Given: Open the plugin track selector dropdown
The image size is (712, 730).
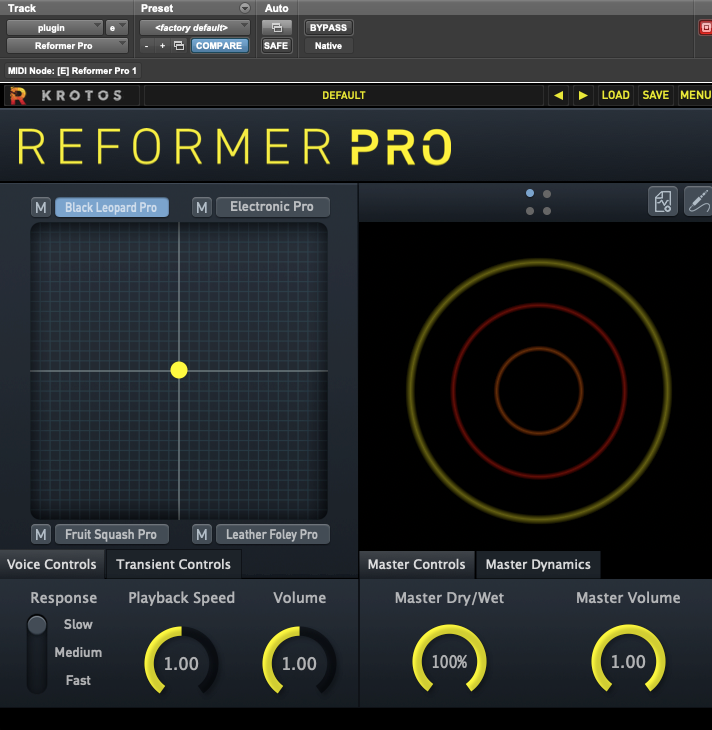Looking at the screenshot, I should pyautogui.click(x=54, y=28).
